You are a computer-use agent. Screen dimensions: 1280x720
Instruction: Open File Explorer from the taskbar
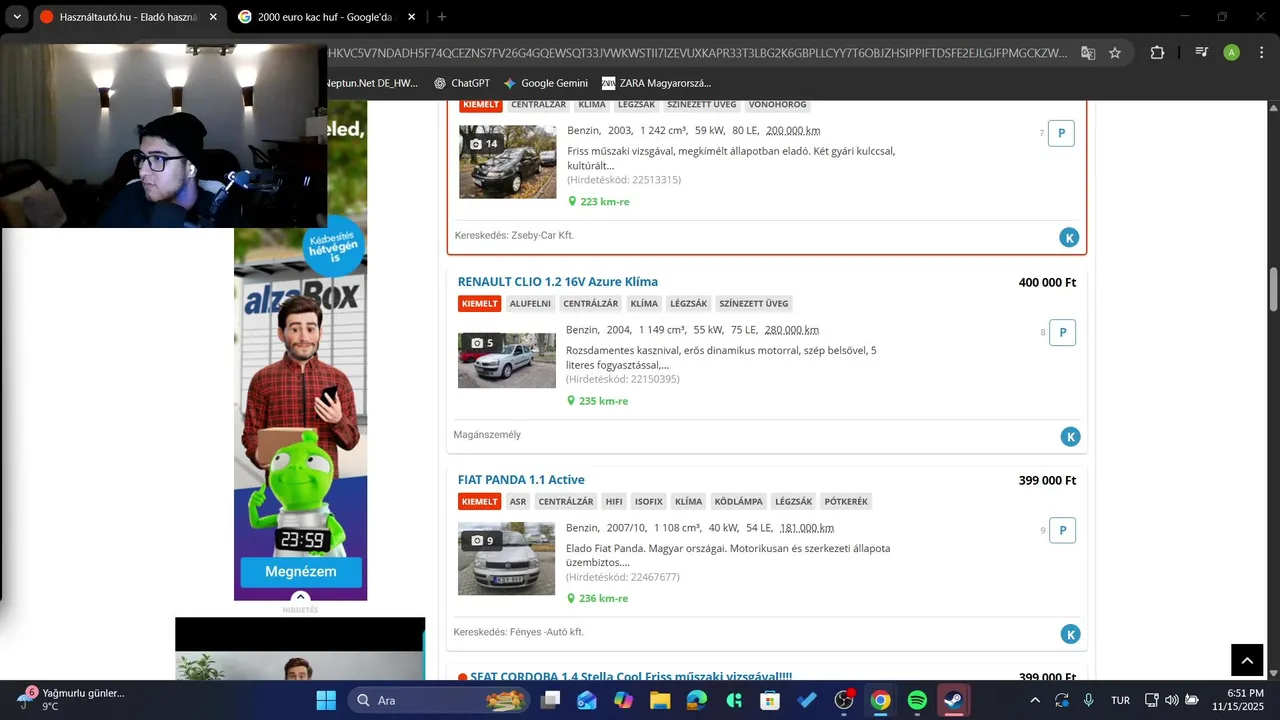(660, 700)
